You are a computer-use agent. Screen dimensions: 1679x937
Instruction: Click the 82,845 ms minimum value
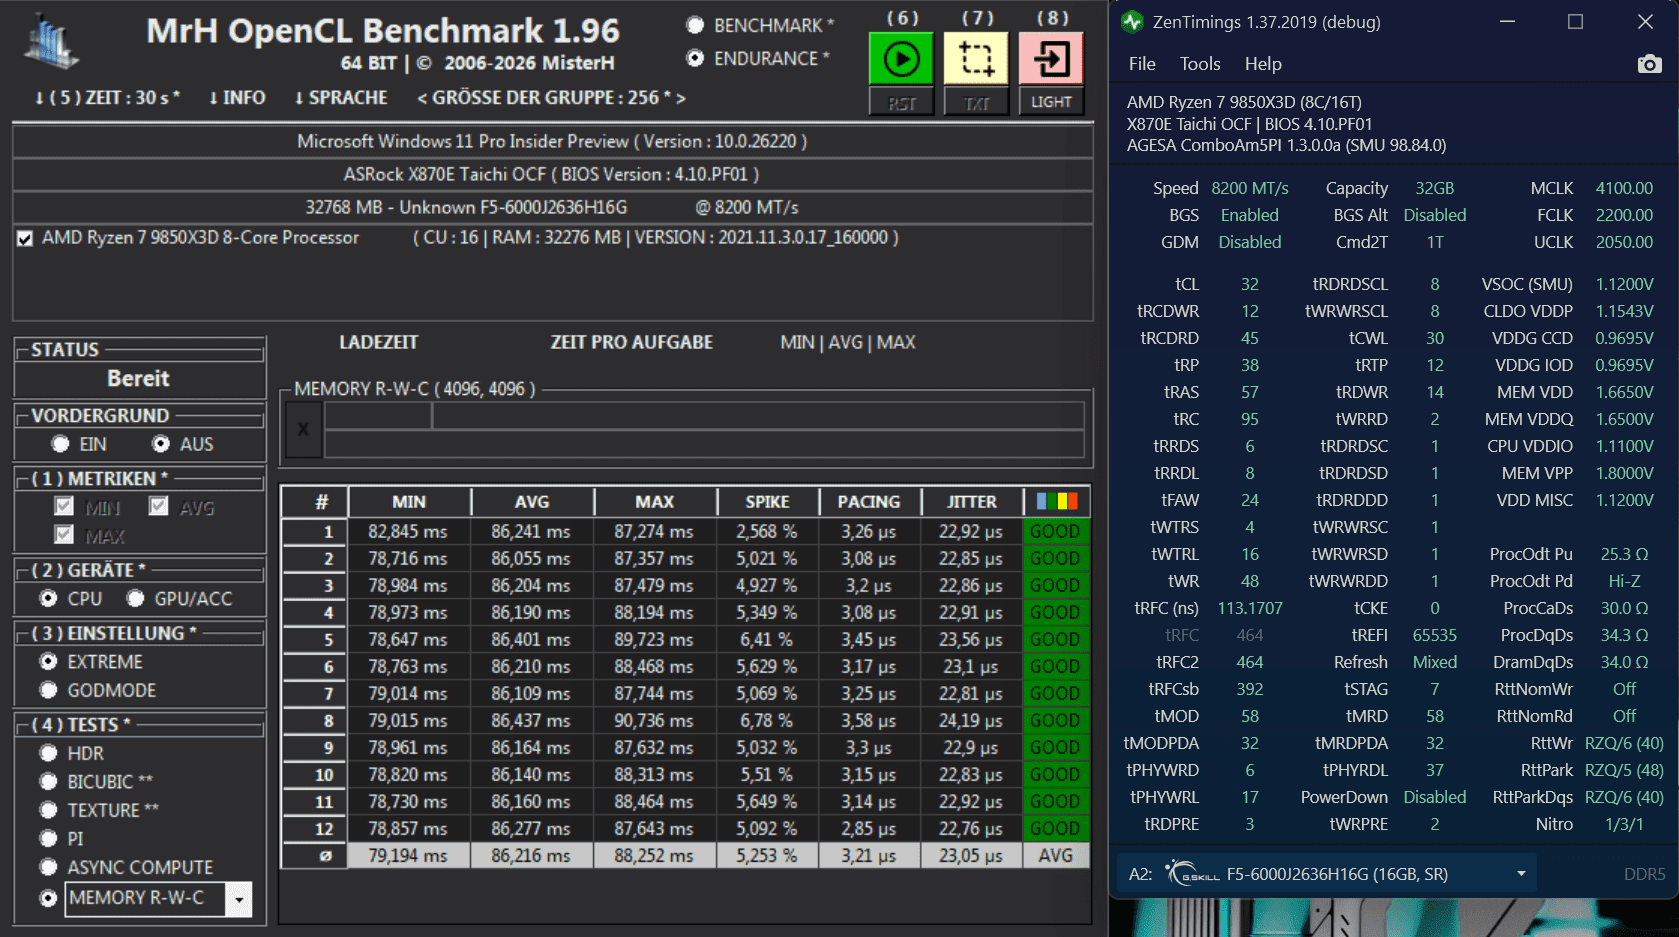pyautogui.click(x=408, y=531)
